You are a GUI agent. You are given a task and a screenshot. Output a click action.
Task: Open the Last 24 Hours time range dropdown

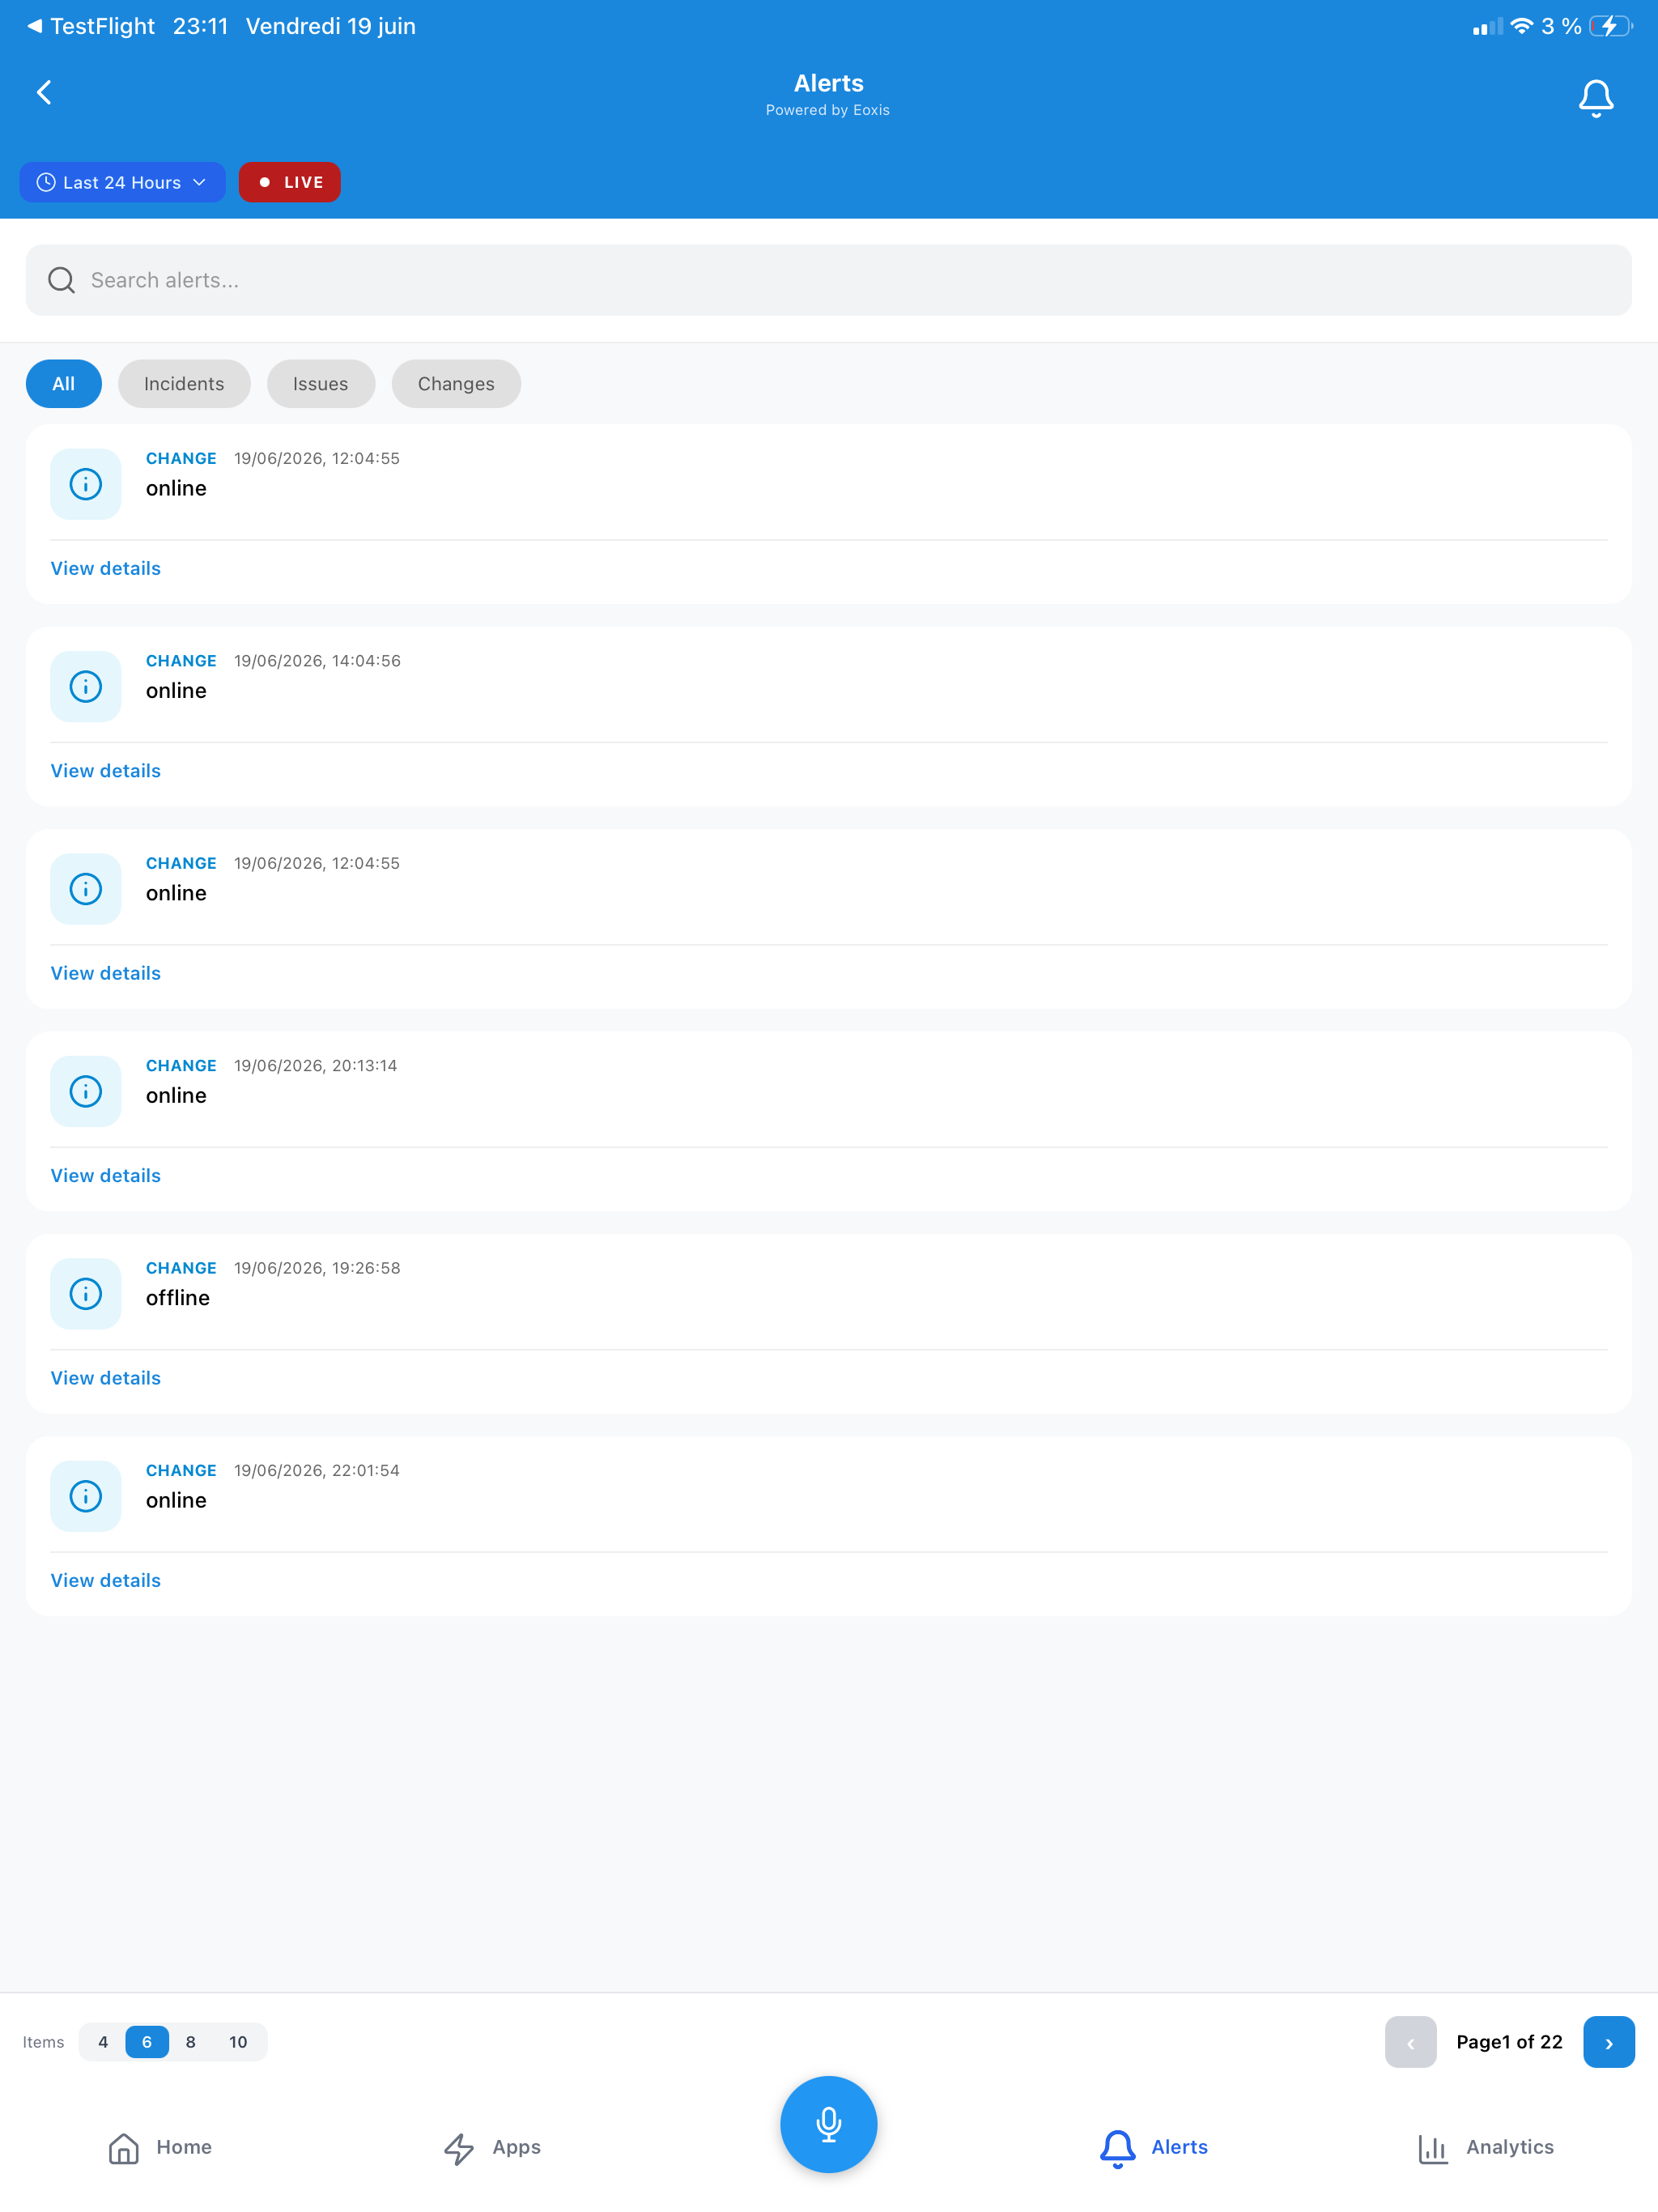122,182
